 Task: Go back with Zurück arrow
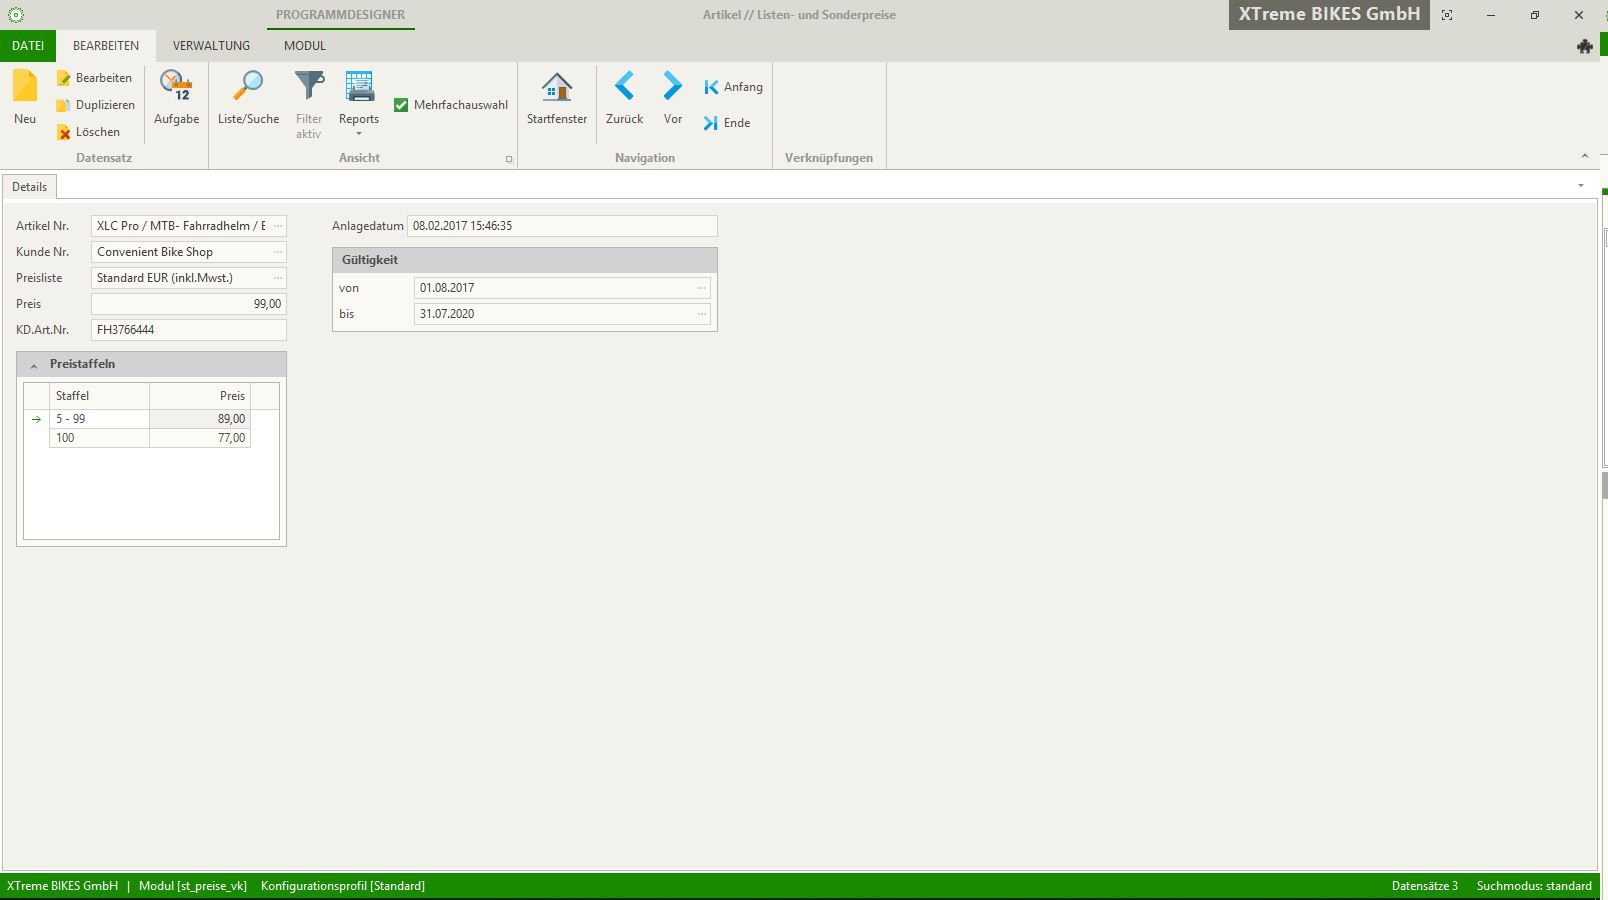tap(624, 88)
